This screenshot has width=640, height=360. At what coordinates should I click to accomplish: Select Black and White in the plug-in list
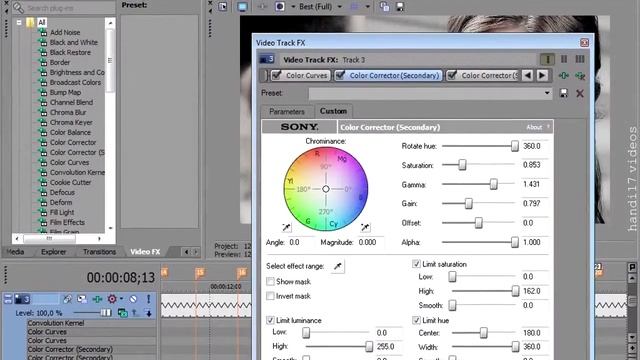pos(73,42)
